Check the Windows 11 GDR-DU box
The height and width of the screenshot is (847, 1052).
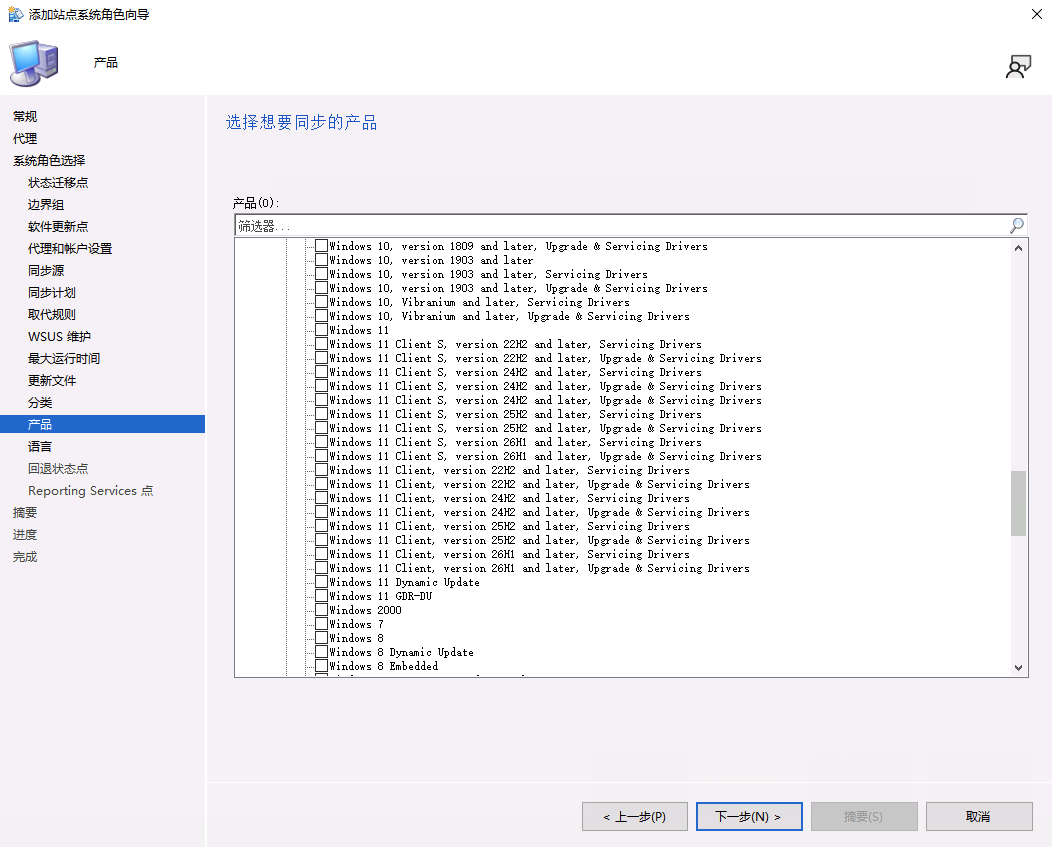pyautogui.click(x=321, y=596)
